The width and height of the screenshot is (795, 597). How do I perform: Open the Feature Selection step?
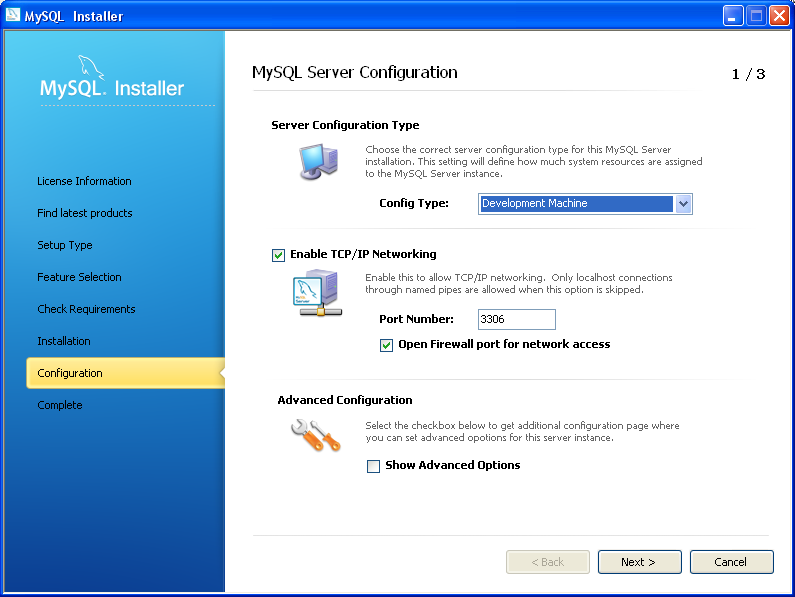pos(79,277)
